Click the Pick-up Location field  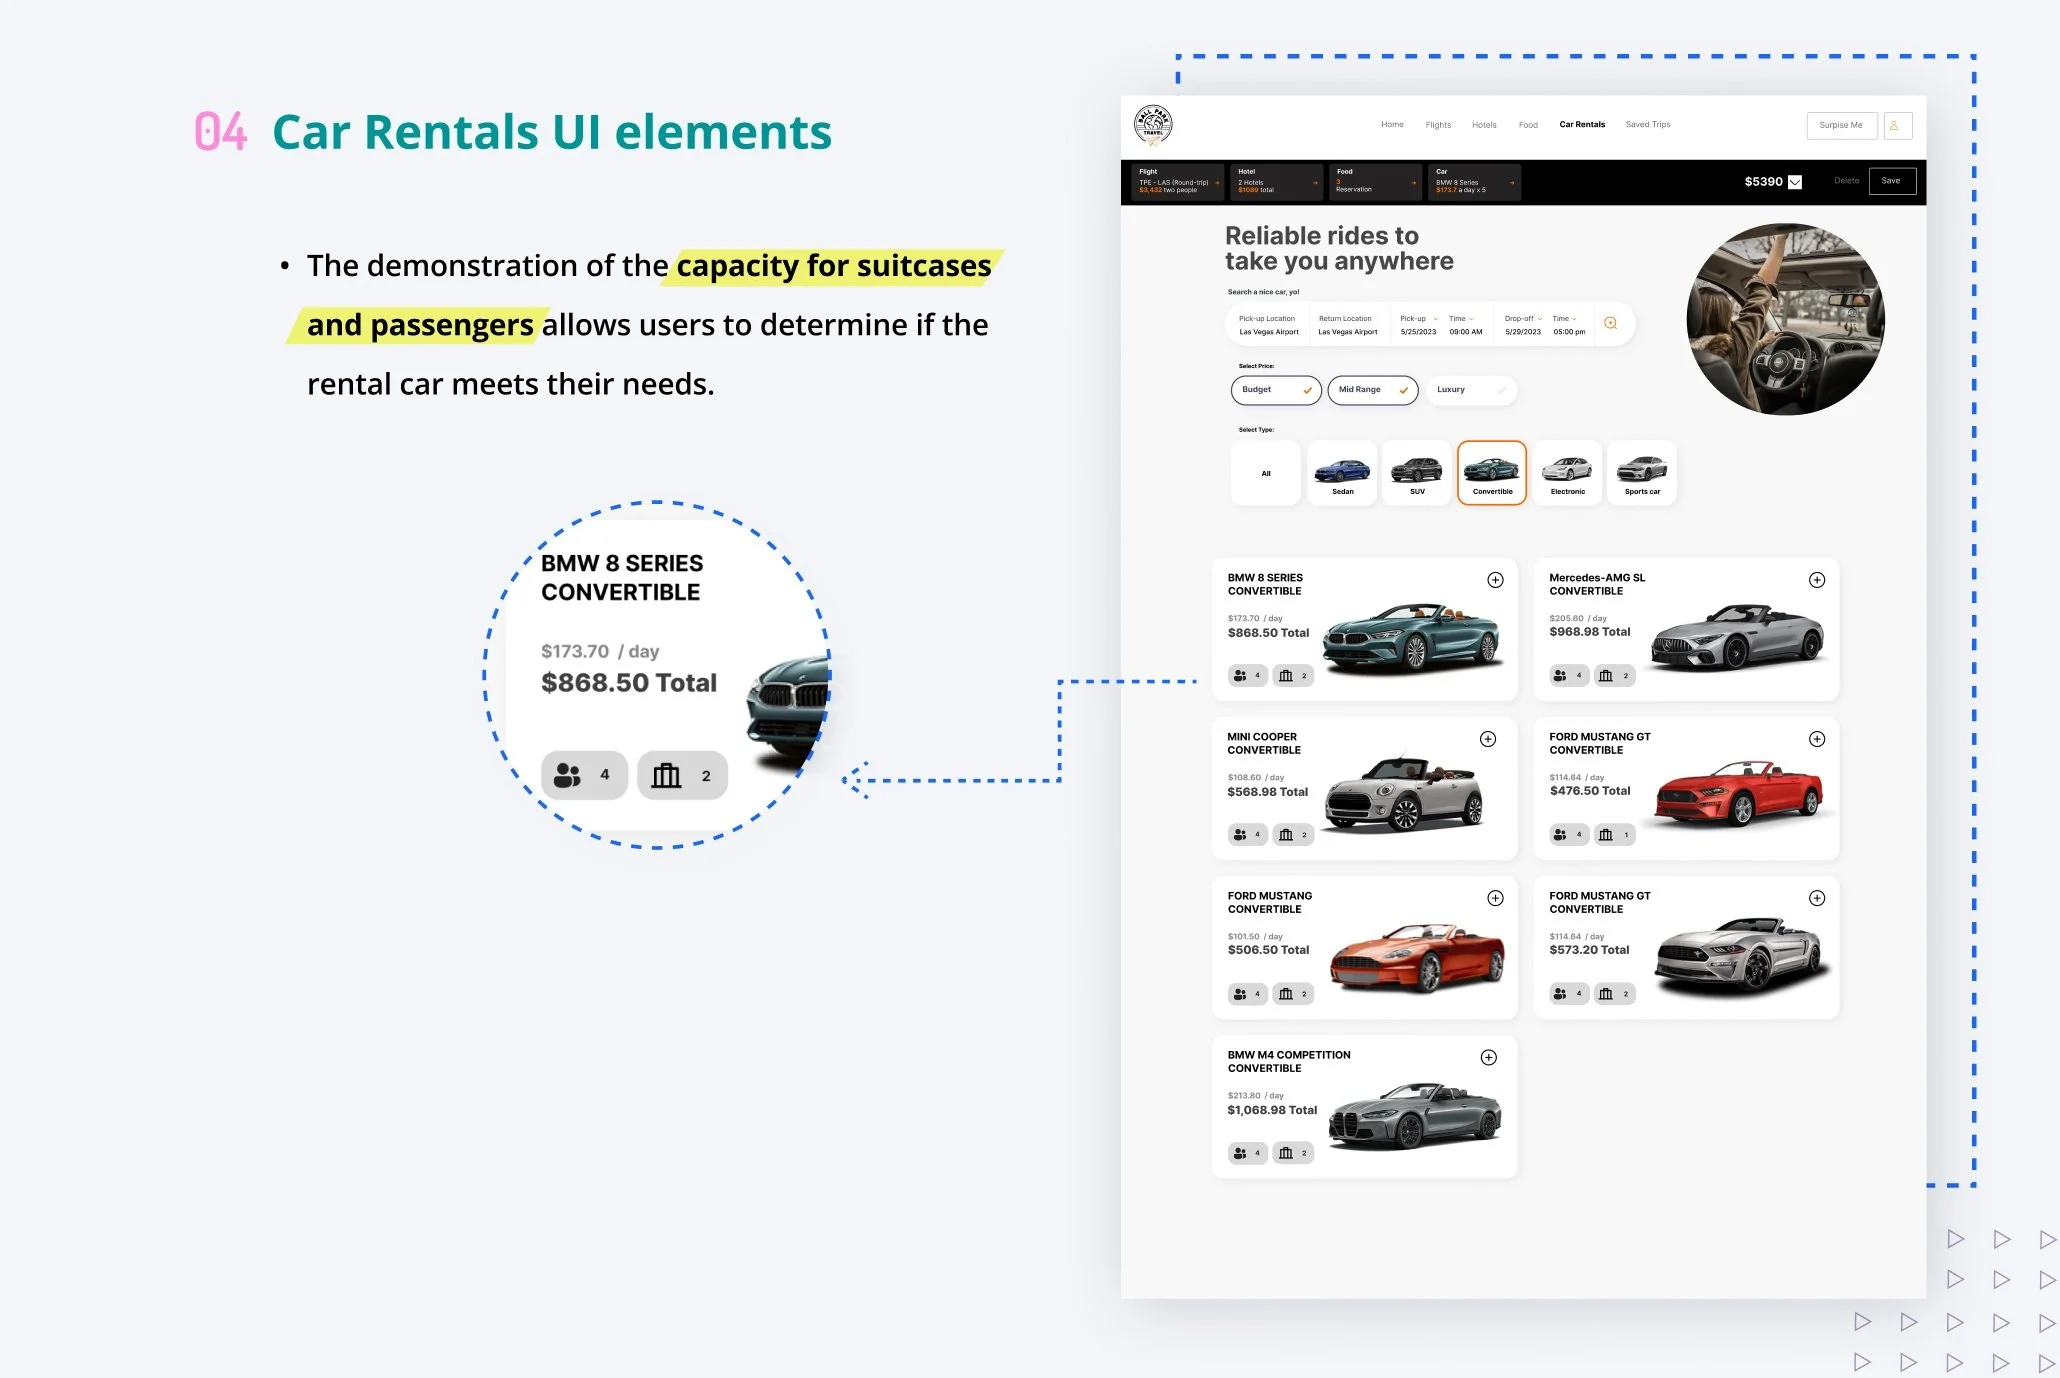click(x=1268, y=325)
